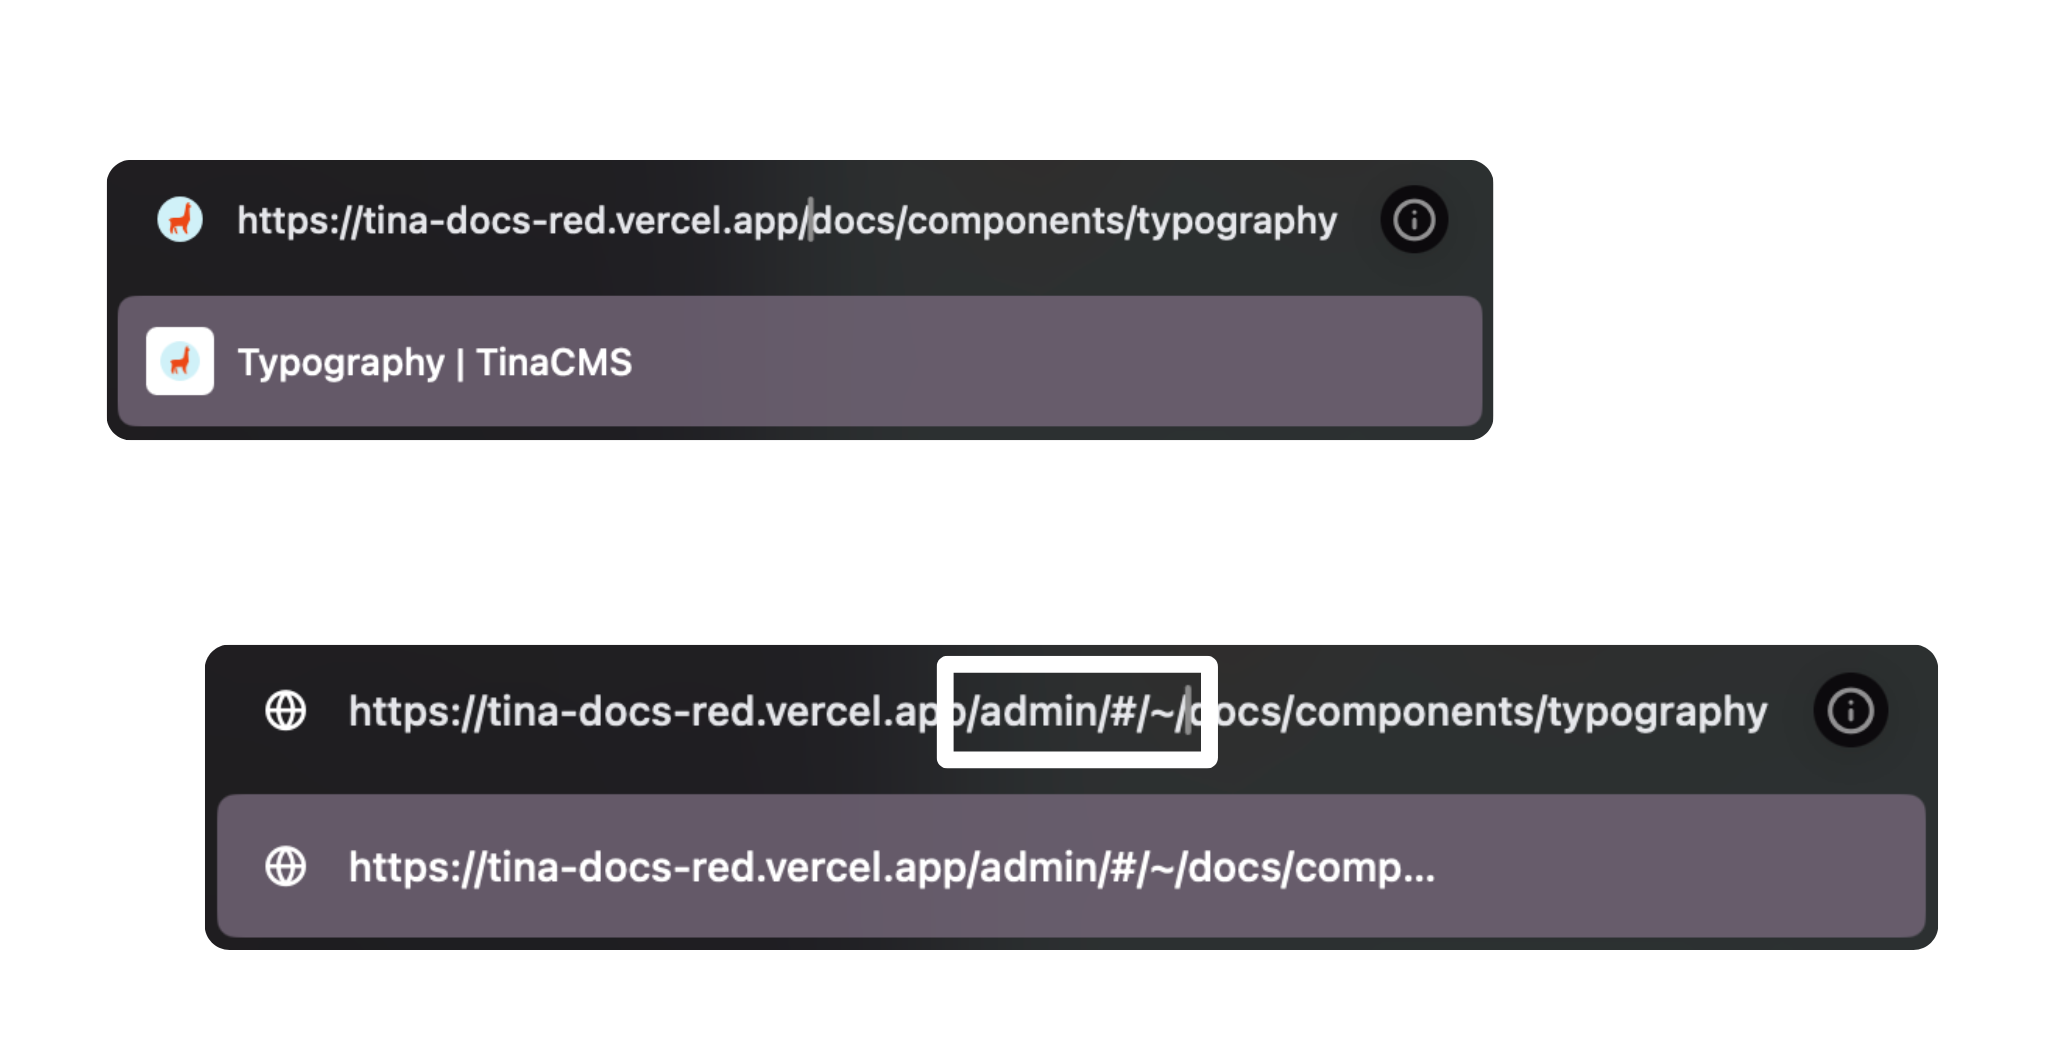The height and width of the screenshot is (1059, 2061).
Task: Click 'typography' at end of top URL
Action: pos(1236,221)
